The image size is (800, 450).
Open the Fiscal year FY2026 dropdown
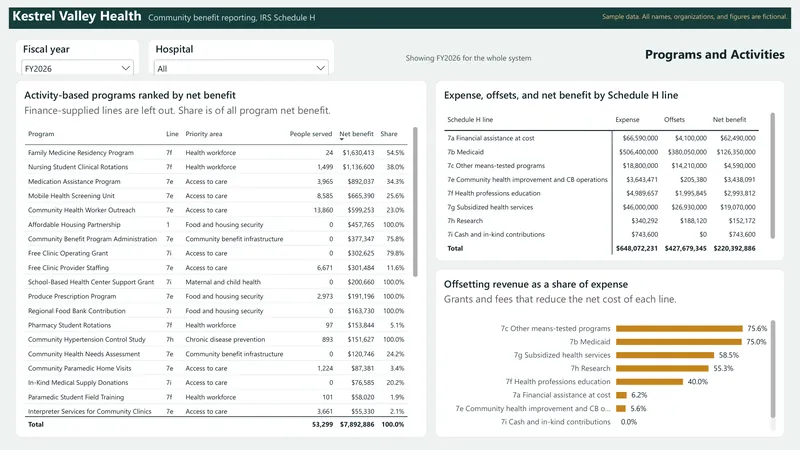(x=78, y=68)
